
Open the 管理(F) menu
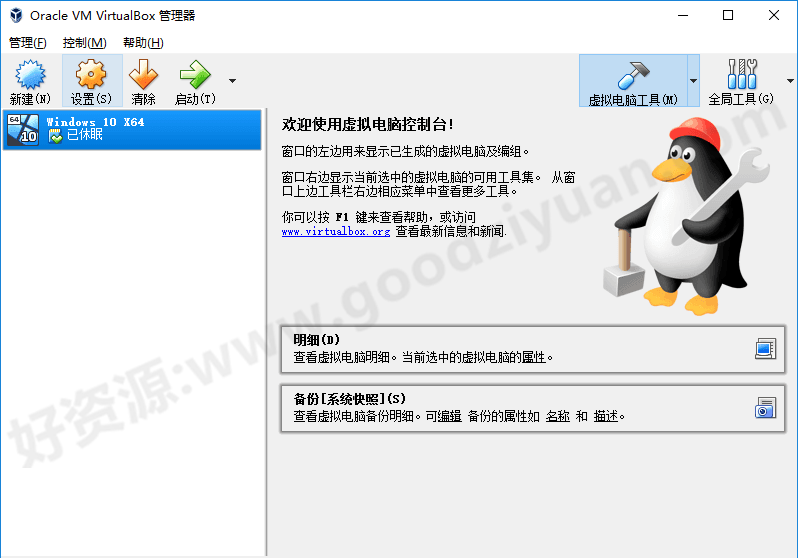(x=28, y=43)
